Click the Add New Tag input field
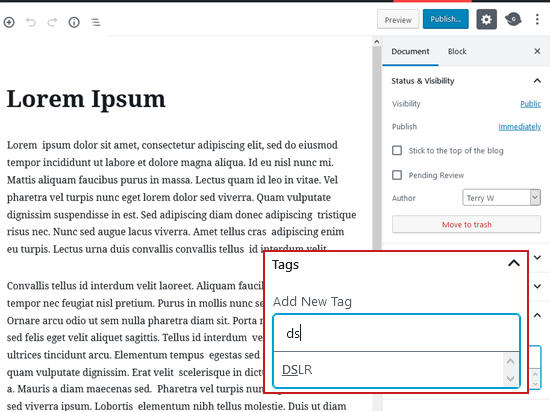The height and width of the screenshot is (412, 550). click(396, 333)
